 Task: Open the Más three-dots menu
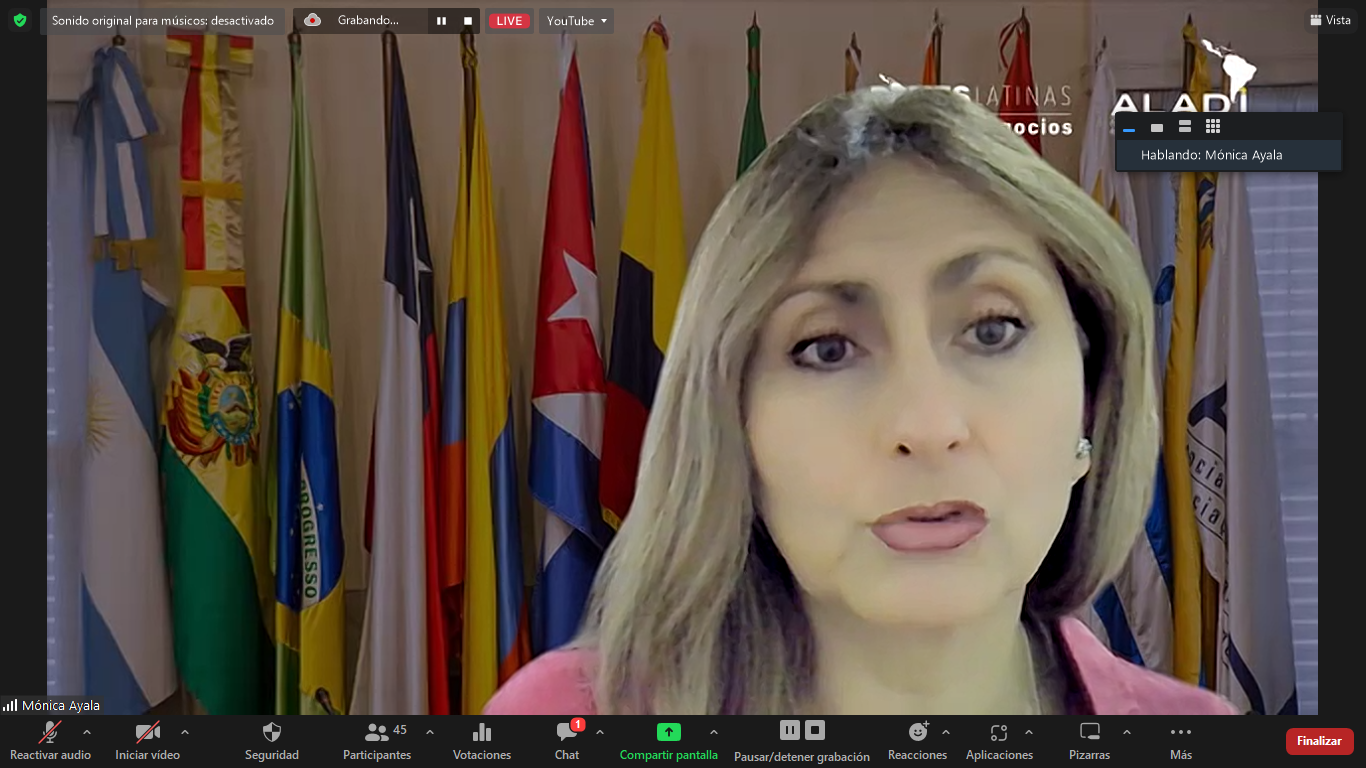pyautogui.click(x=1181, y=742)
